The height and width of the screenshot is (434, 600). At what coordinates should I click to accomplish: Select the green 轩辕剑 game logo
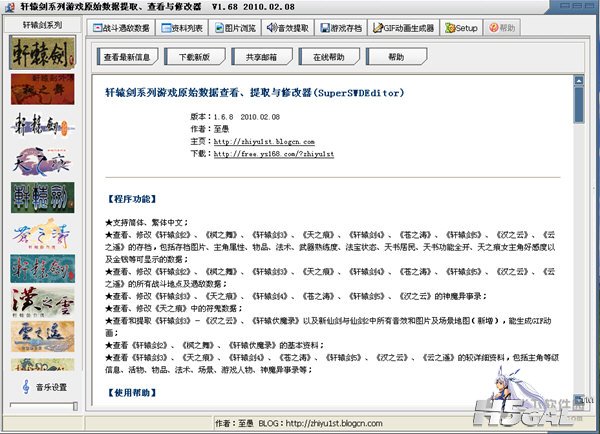pos(42,197)
